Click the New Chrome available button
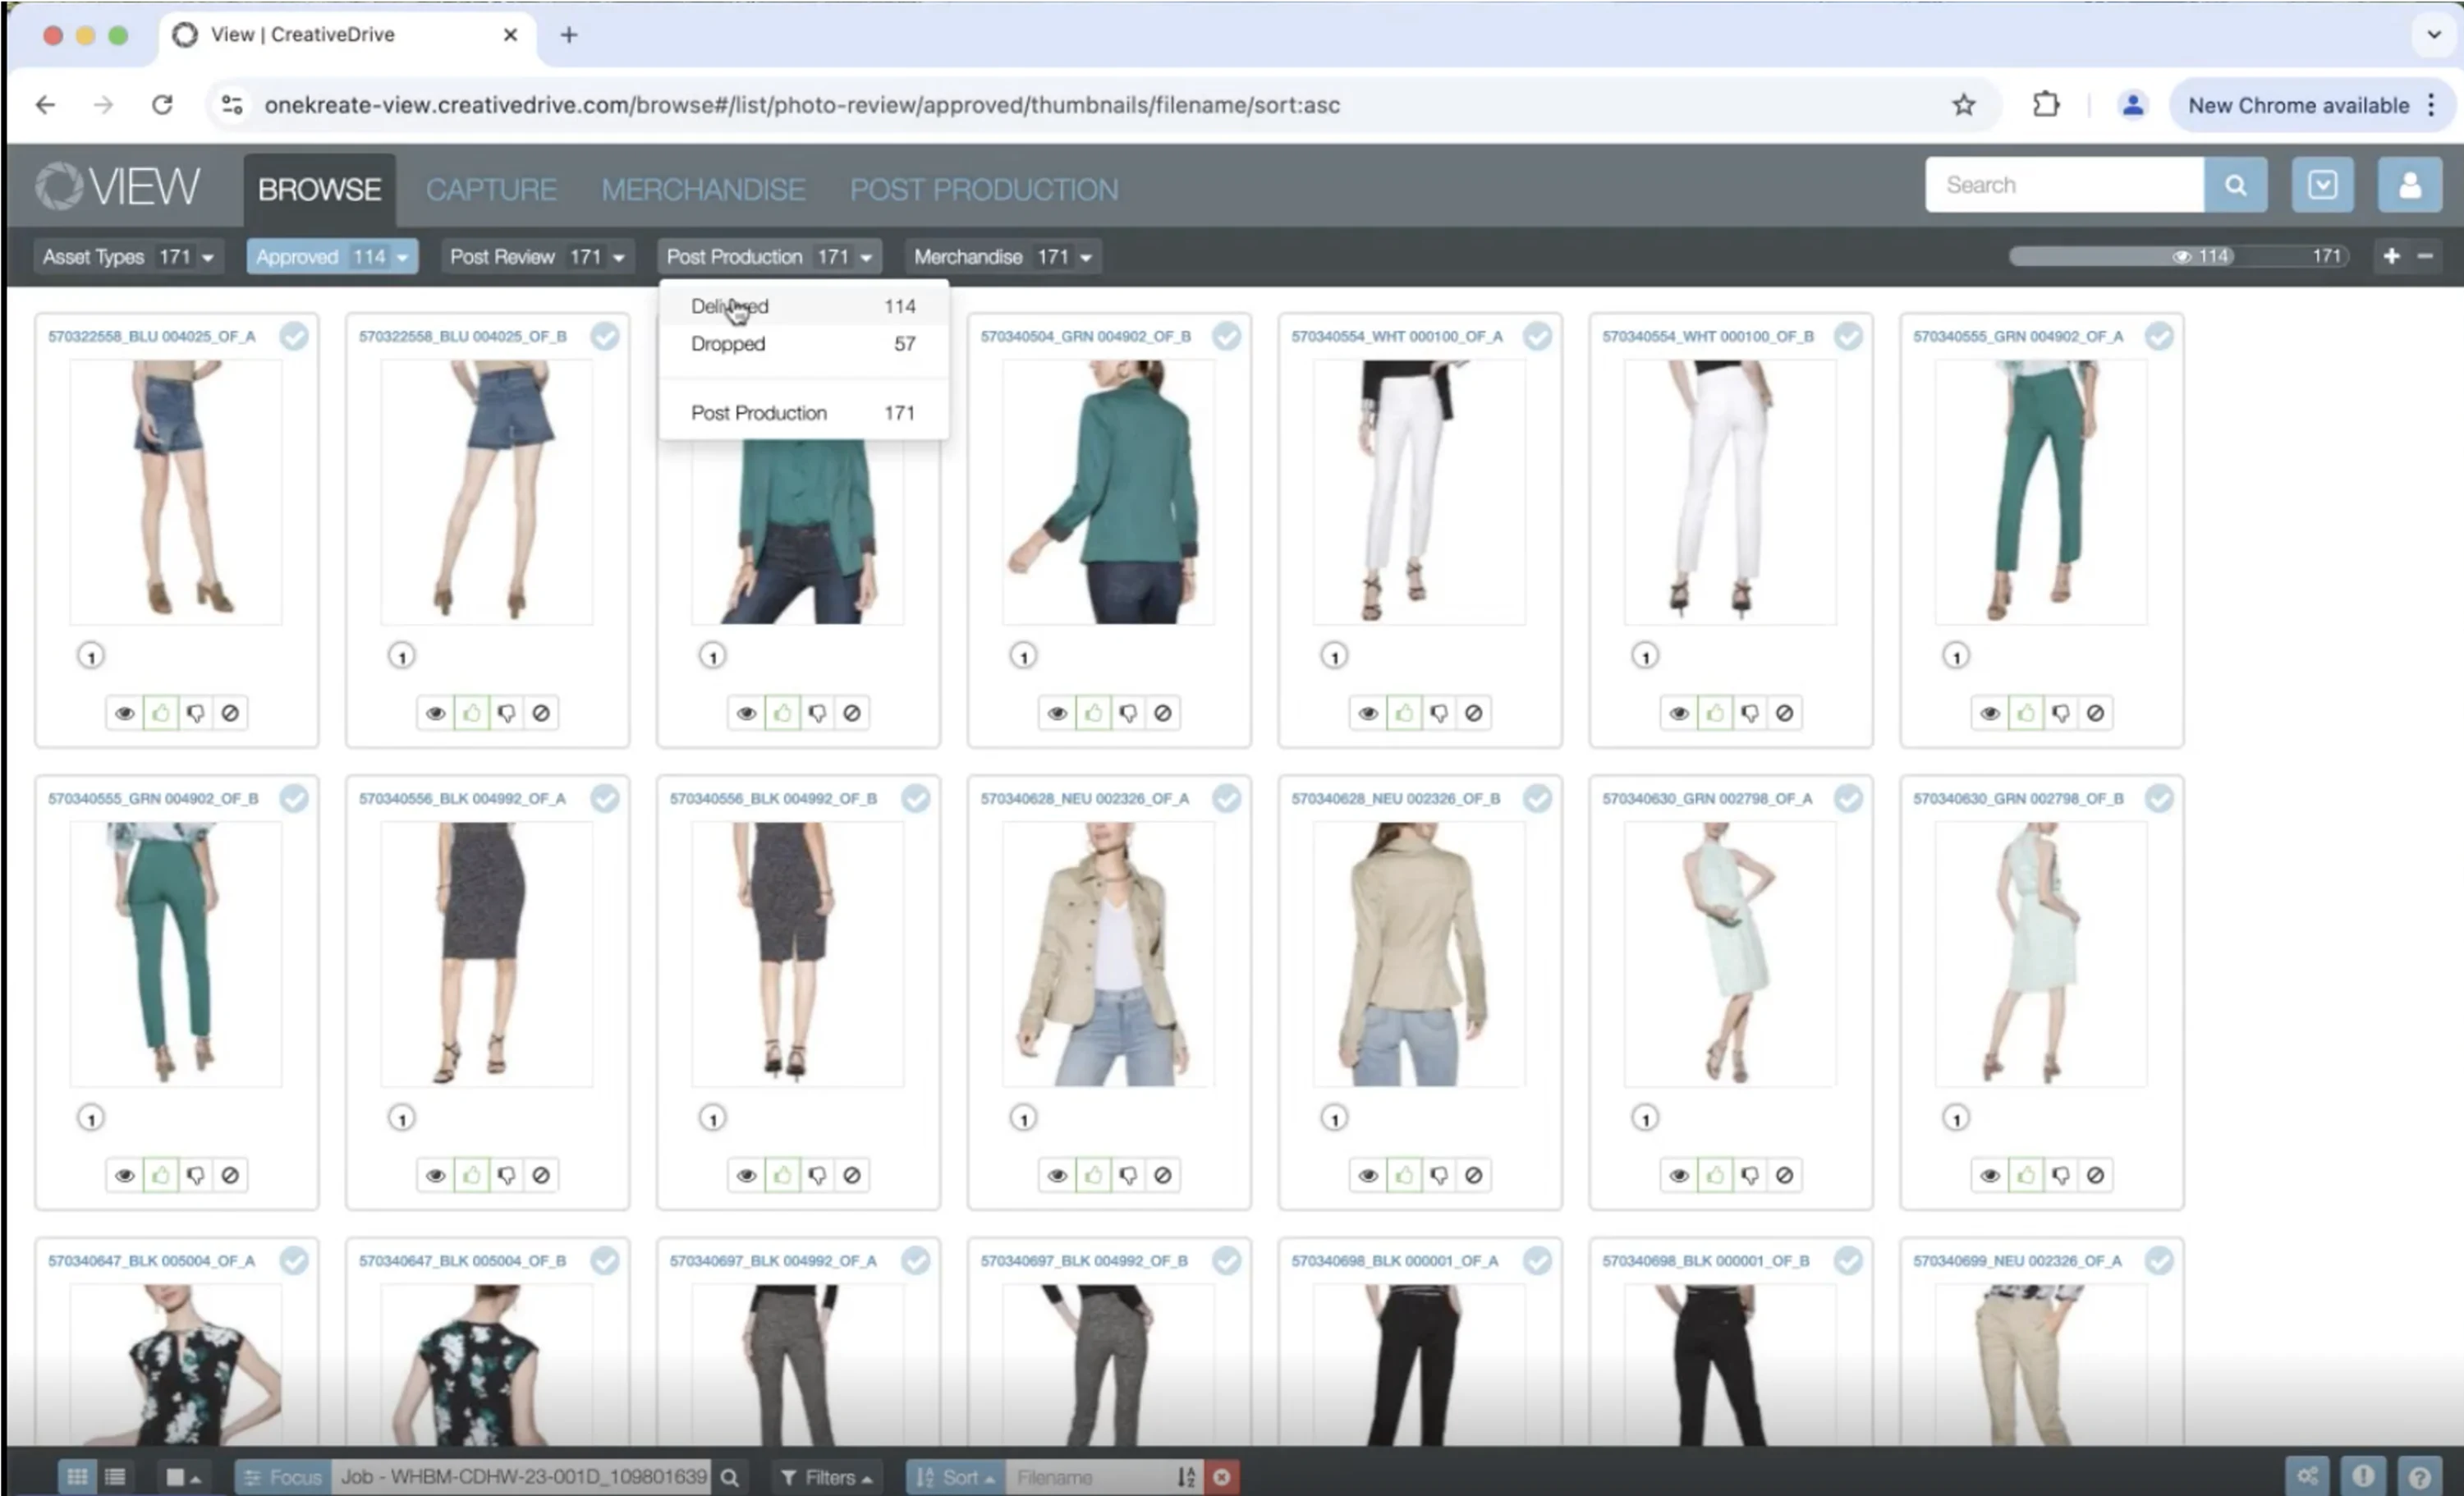This screenshot has height=1496, width=2464. pos(2312,105)
